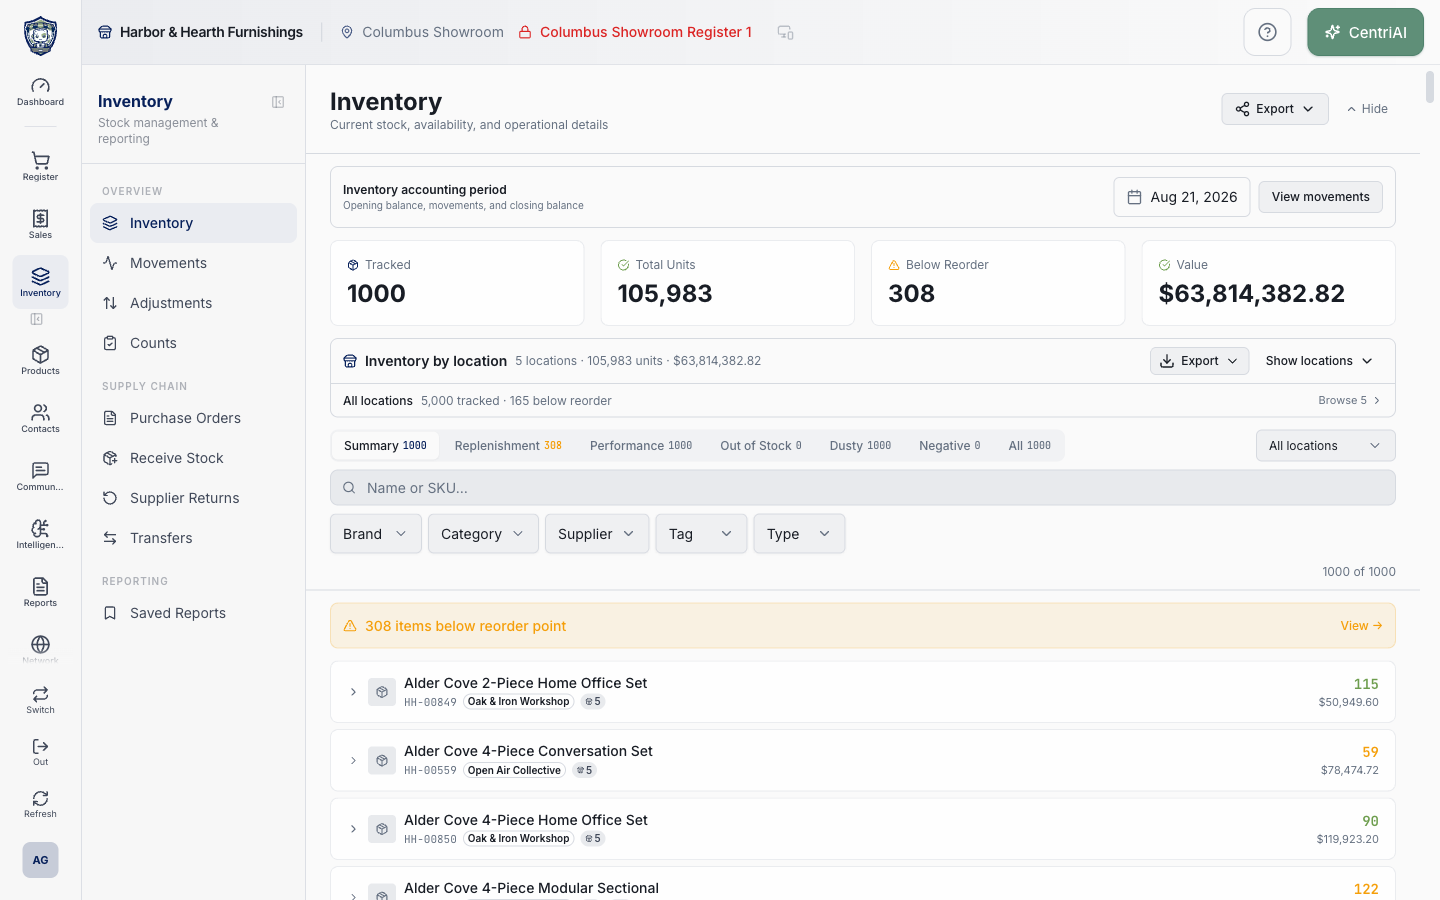Click View on the reorder warning banner
The image size is (1440, 900).
click(1361, 626)
